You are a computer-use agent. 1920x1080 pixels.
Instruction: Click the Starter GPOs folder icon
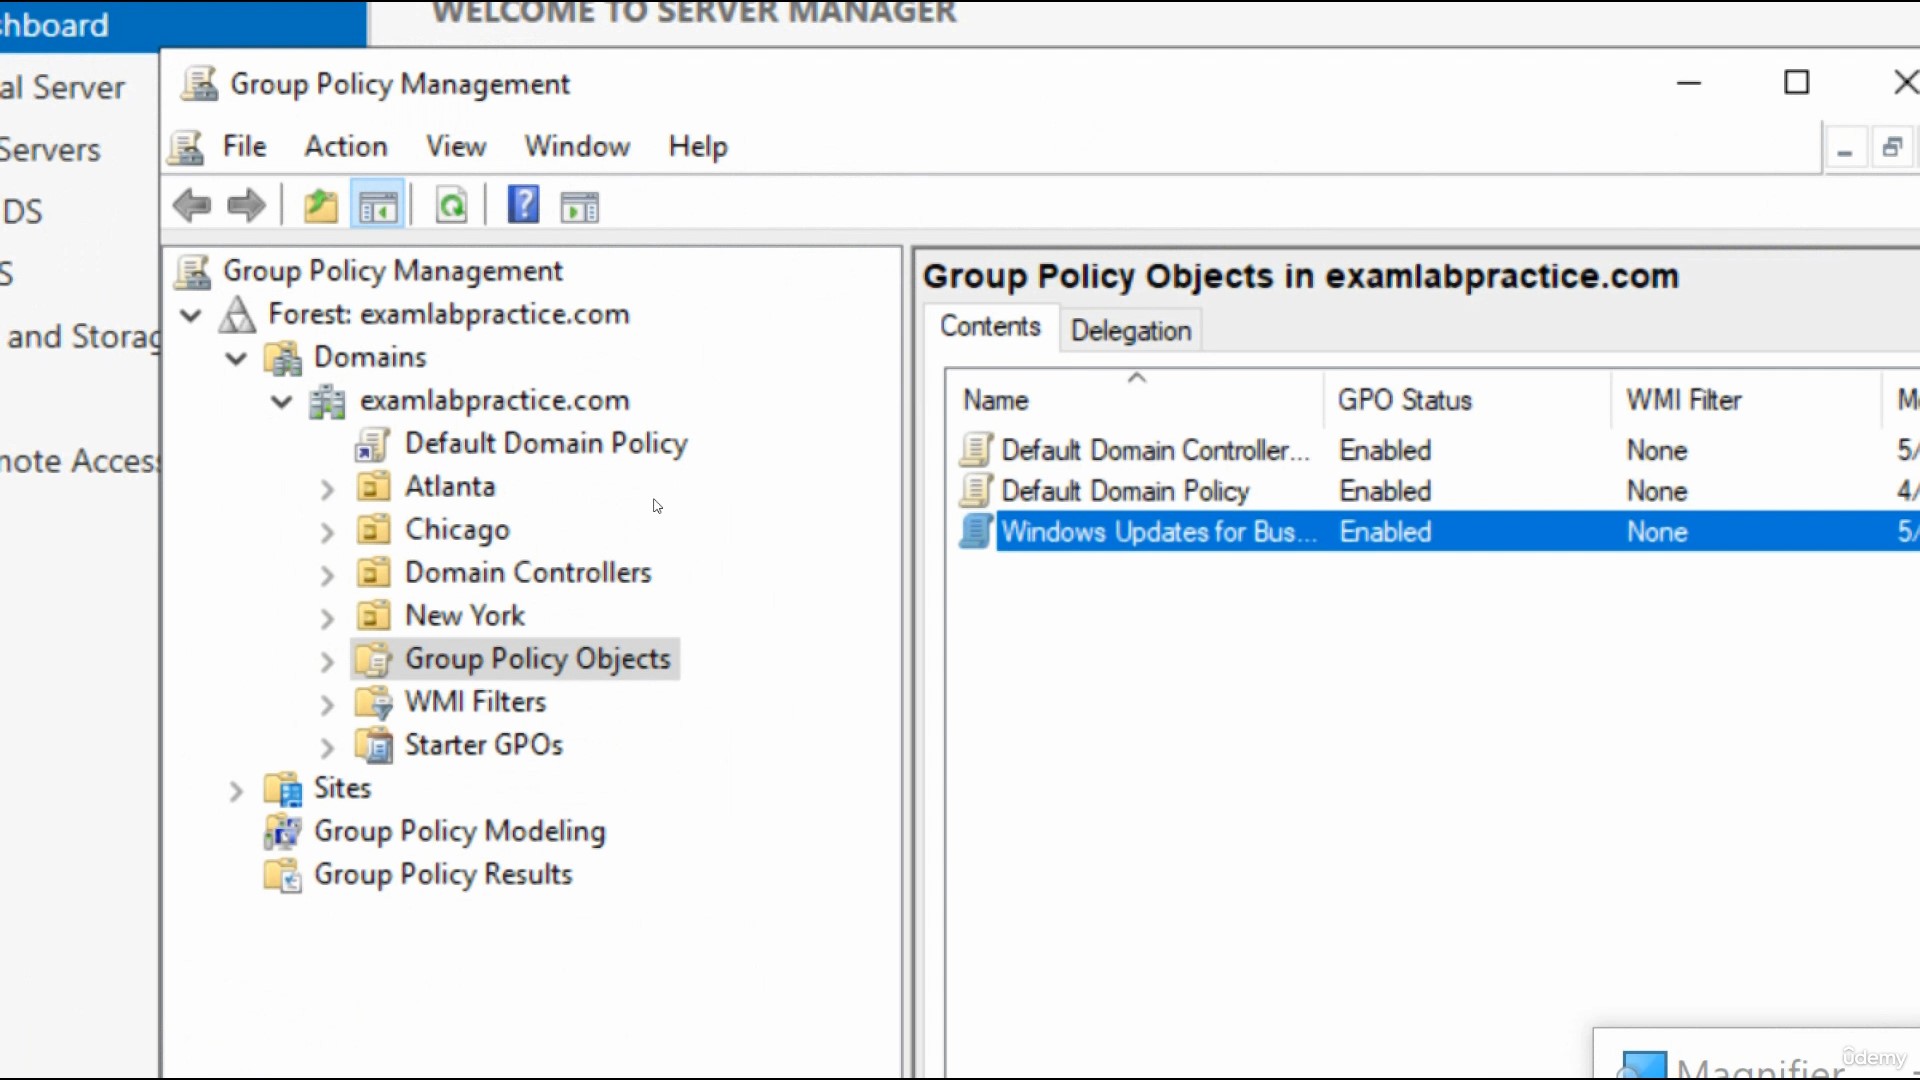pyautogui.click(x=374, y=745)
